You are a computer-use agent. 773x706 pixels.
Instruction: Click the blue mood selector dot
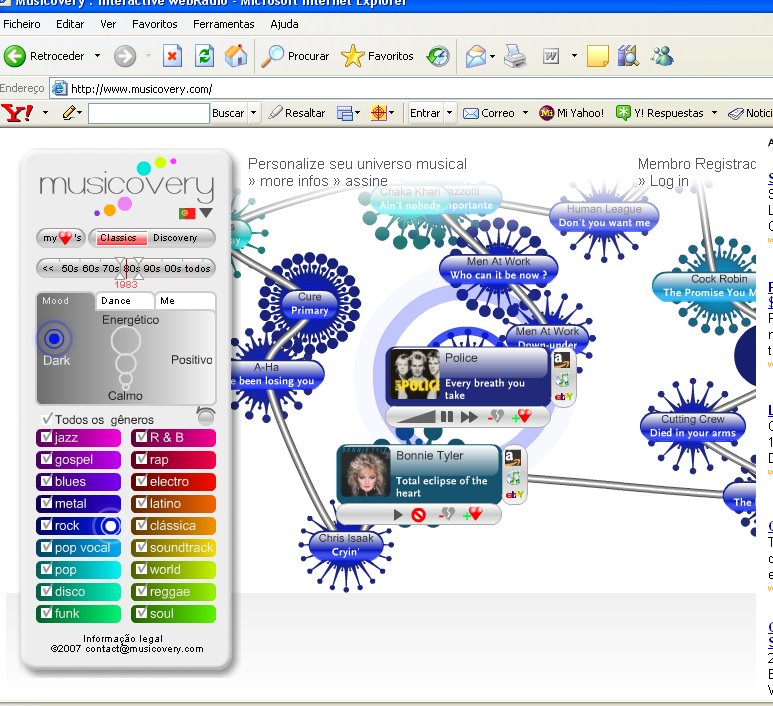click(54, 339)
